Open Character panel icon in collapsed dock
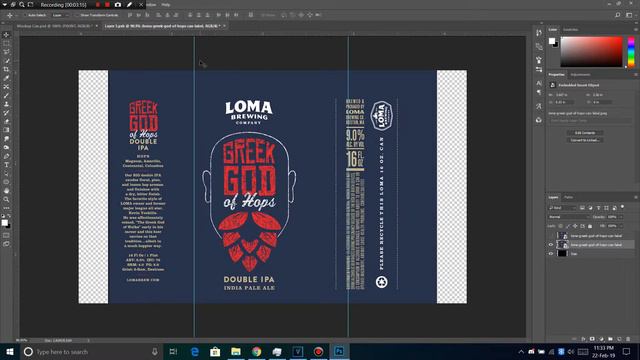The image size is (640, 360). (x=539, y=83)
